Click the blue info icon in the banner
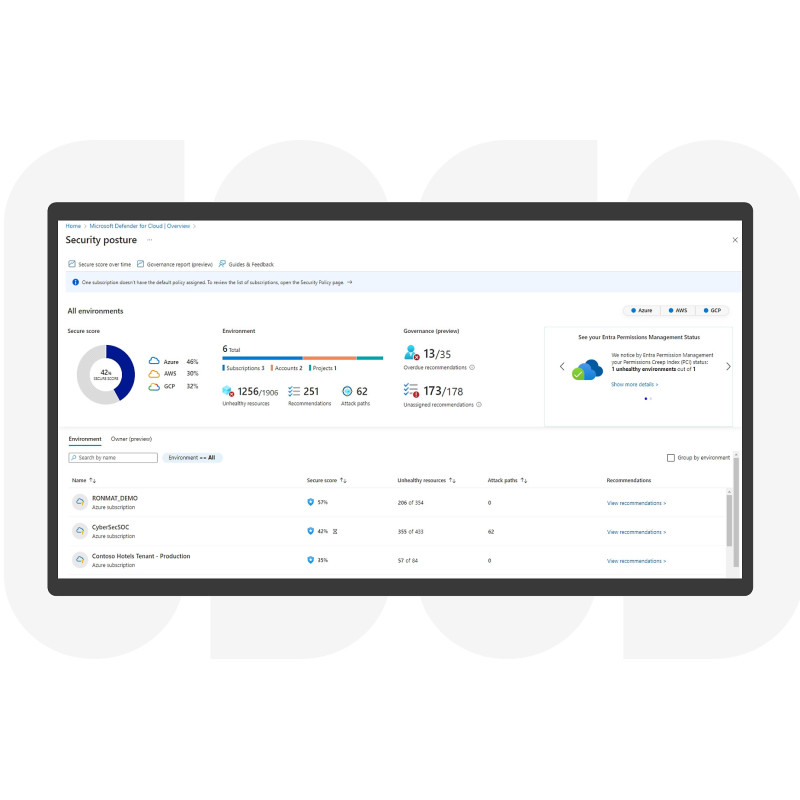800x800 pixels. (76, 282)
